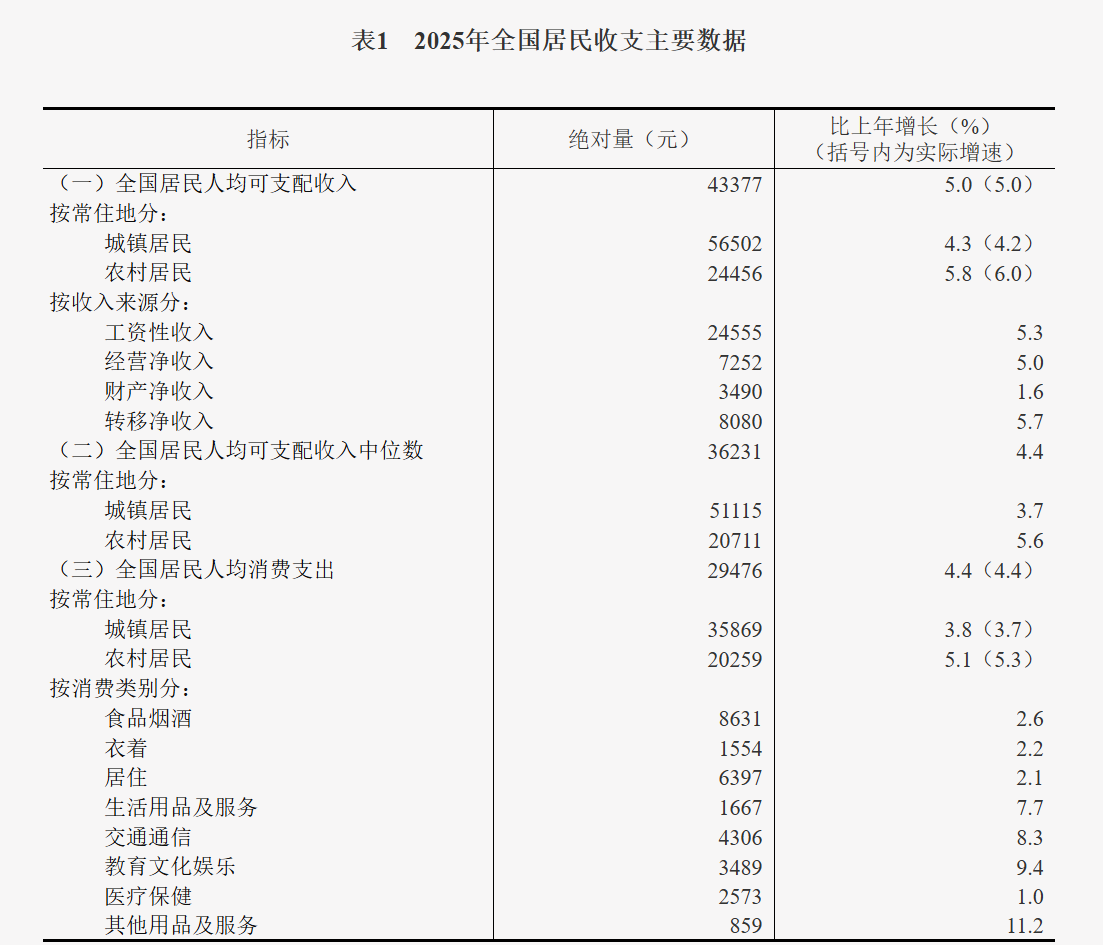Viewport: 1103px width, 945px height.
Task: Select the value 2573
Action: [x=740, y=897]
